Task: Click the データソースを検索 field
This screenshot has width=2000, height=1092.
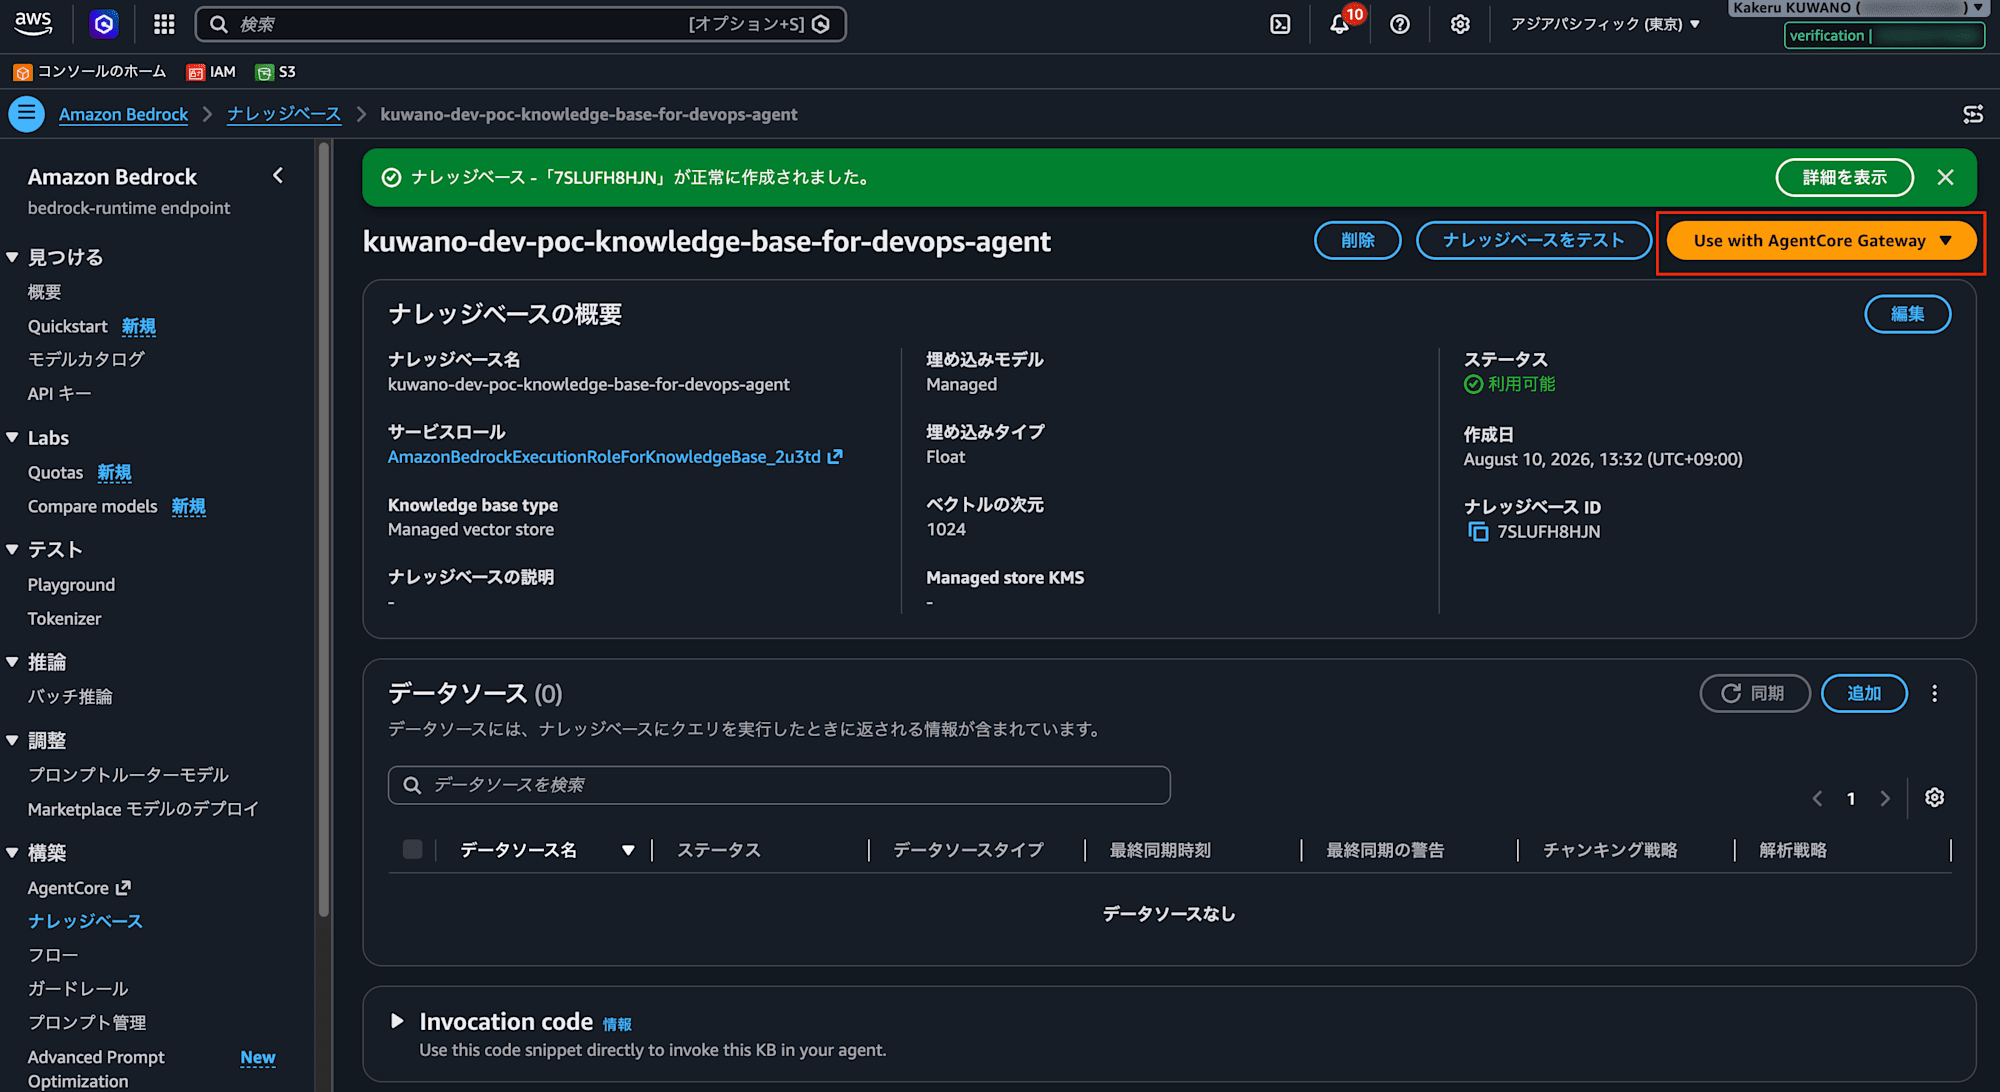Action: [779, 785]
